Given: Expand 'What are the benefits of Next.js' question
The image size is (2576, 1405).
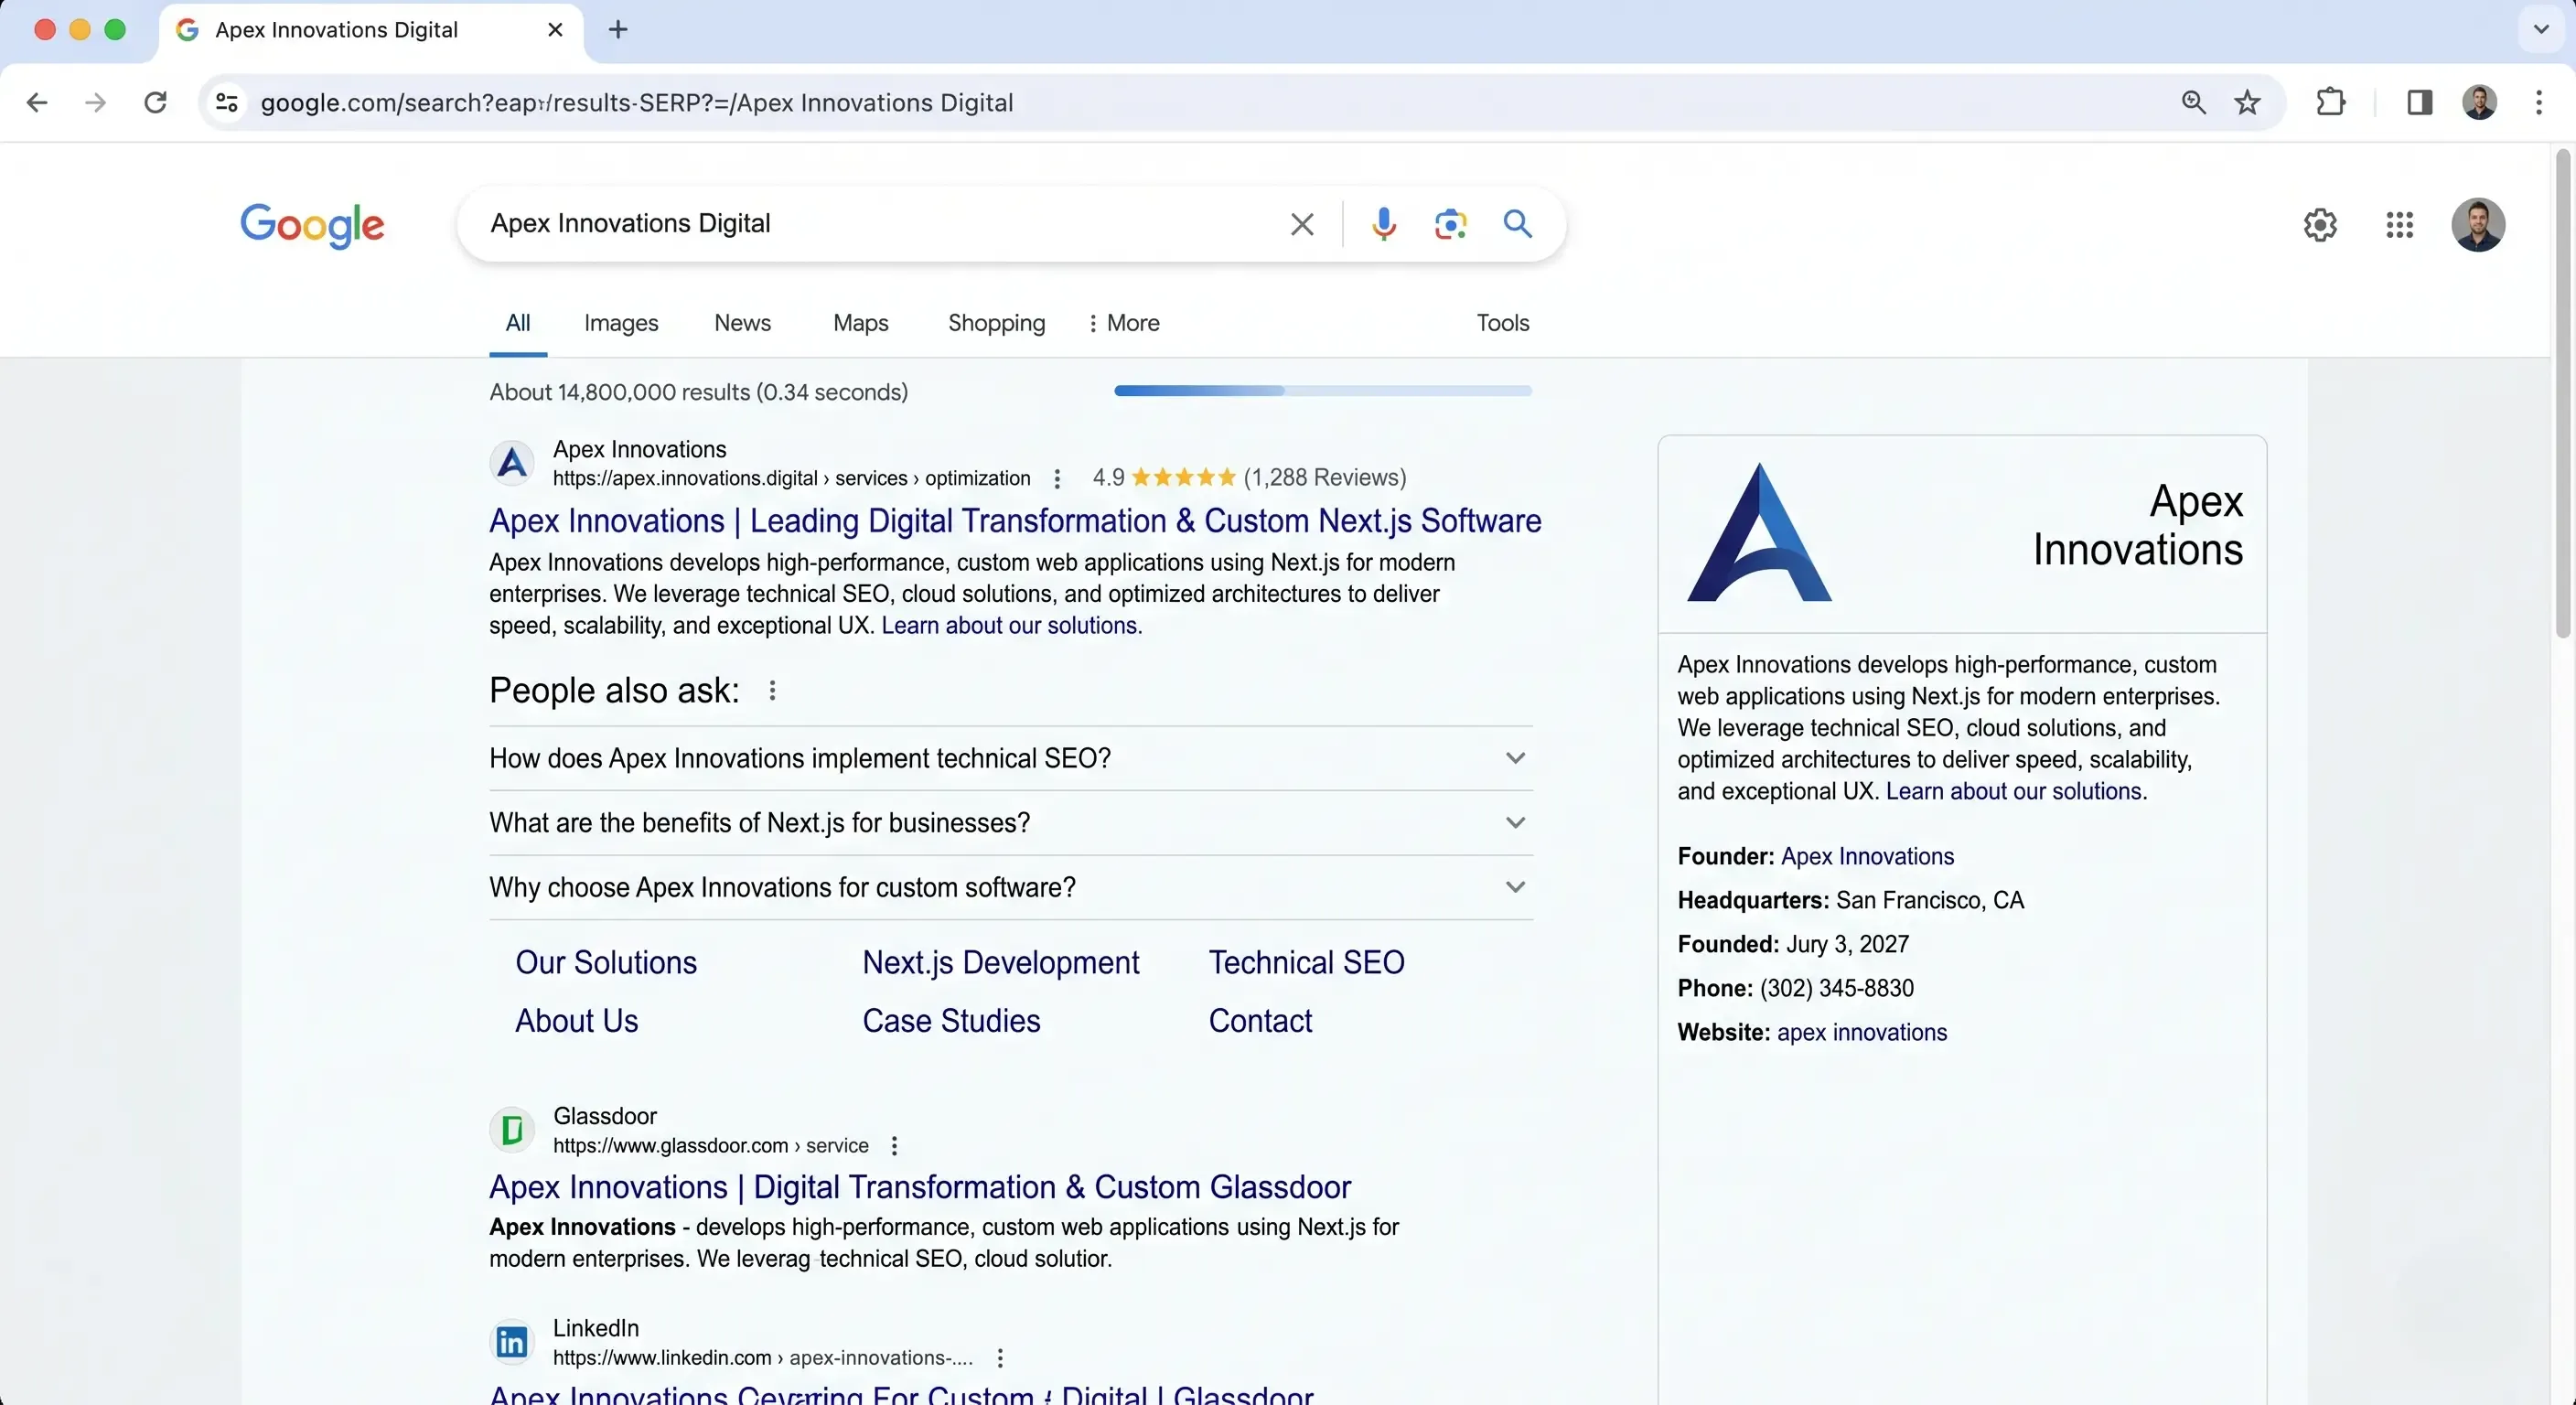Looking at the screenshot, I should click(1010, 823).
